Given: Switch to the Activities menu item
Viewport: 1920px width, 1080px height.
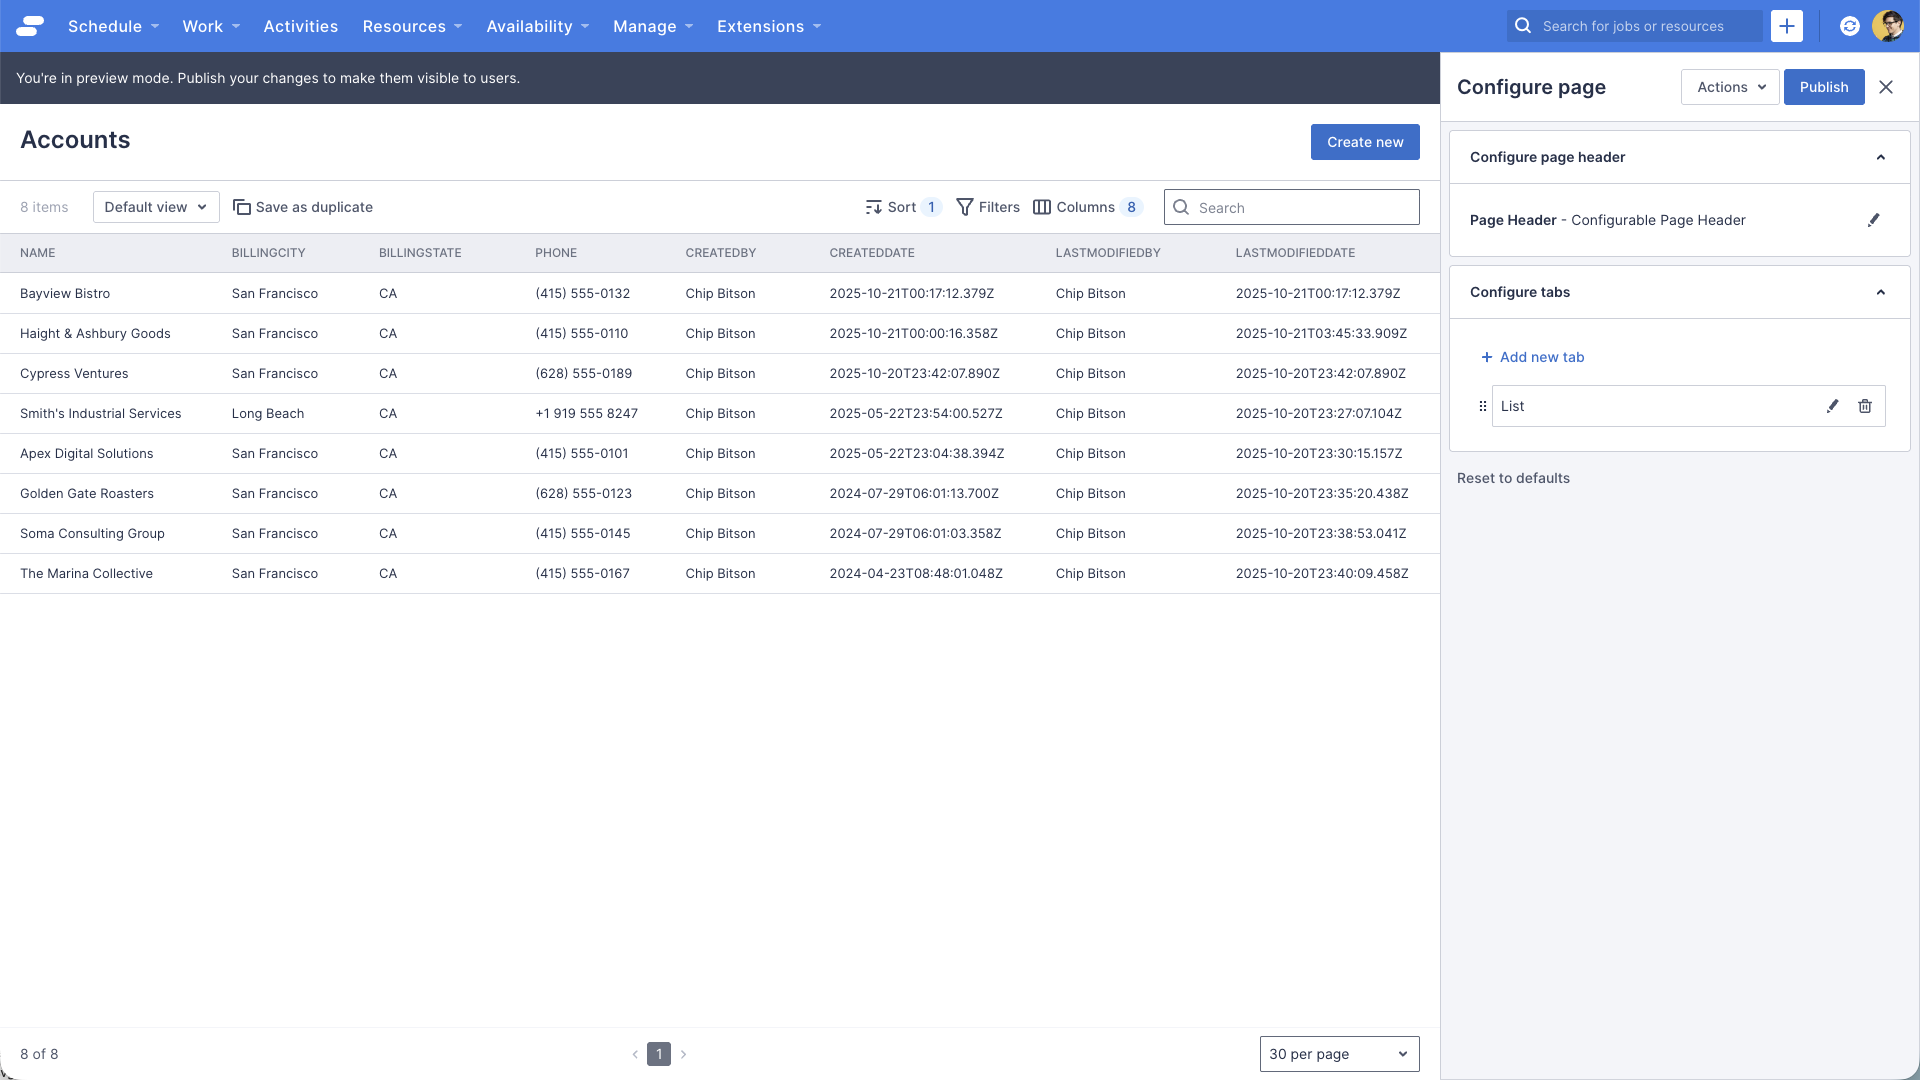Looking at the screenshot, I should 300,26.
